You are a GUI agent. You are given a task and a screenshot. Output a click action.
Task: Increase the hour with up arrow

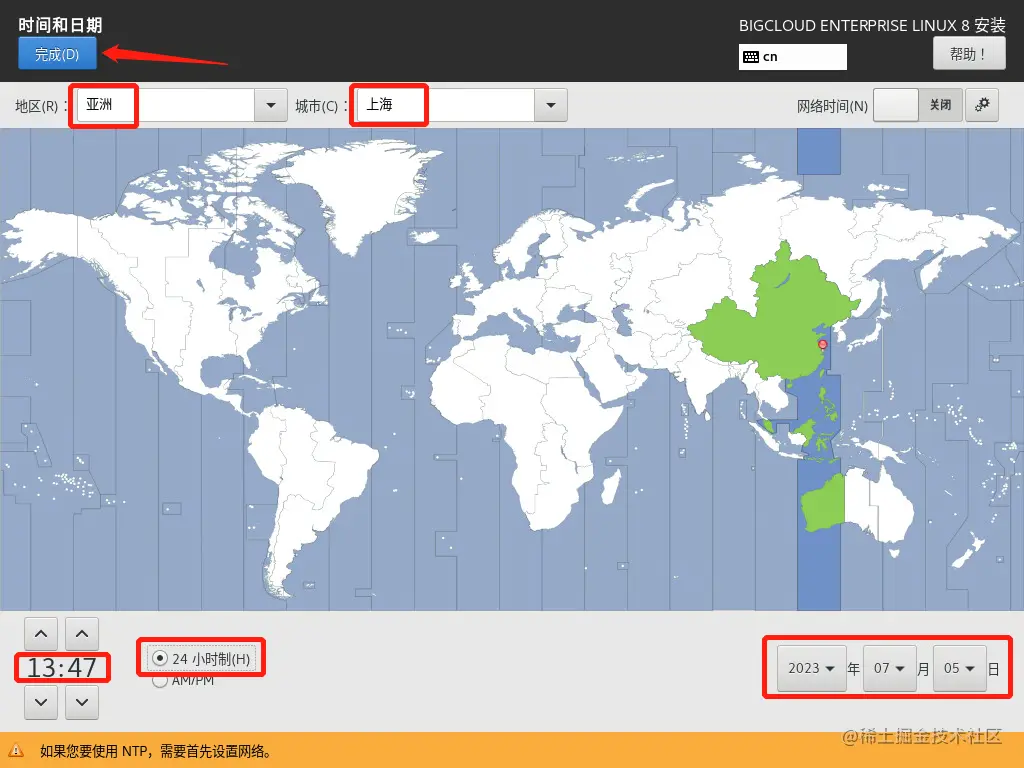coord(41,634)
